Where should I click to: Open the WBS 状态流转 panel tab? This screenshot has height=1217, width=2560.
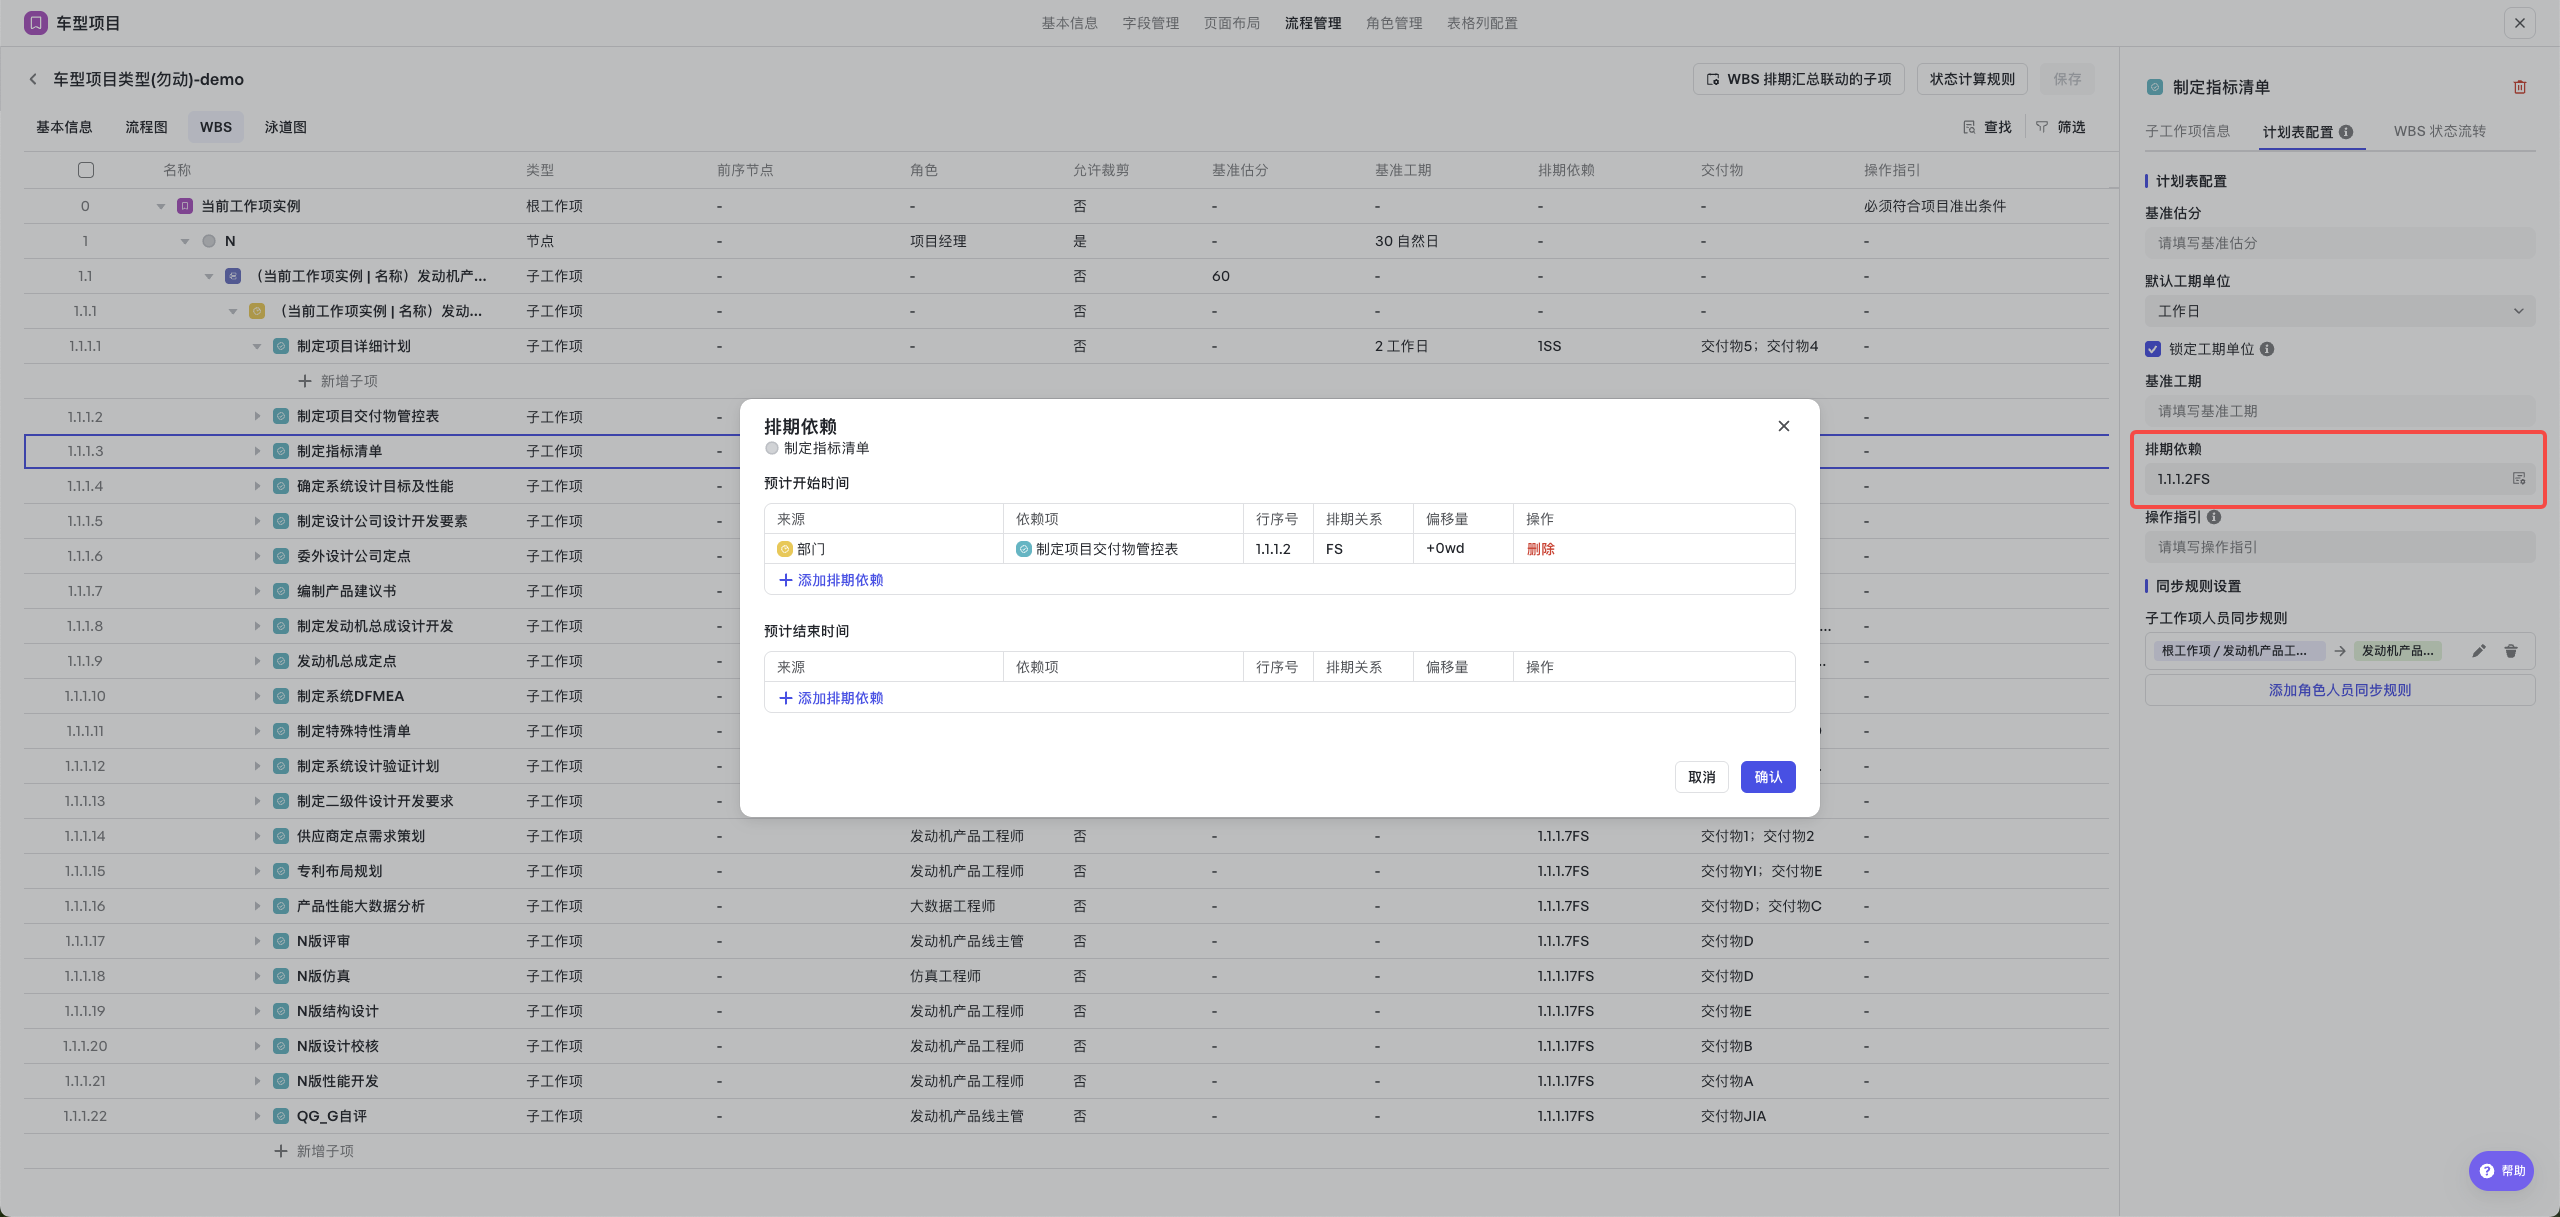click(2439, 131)
